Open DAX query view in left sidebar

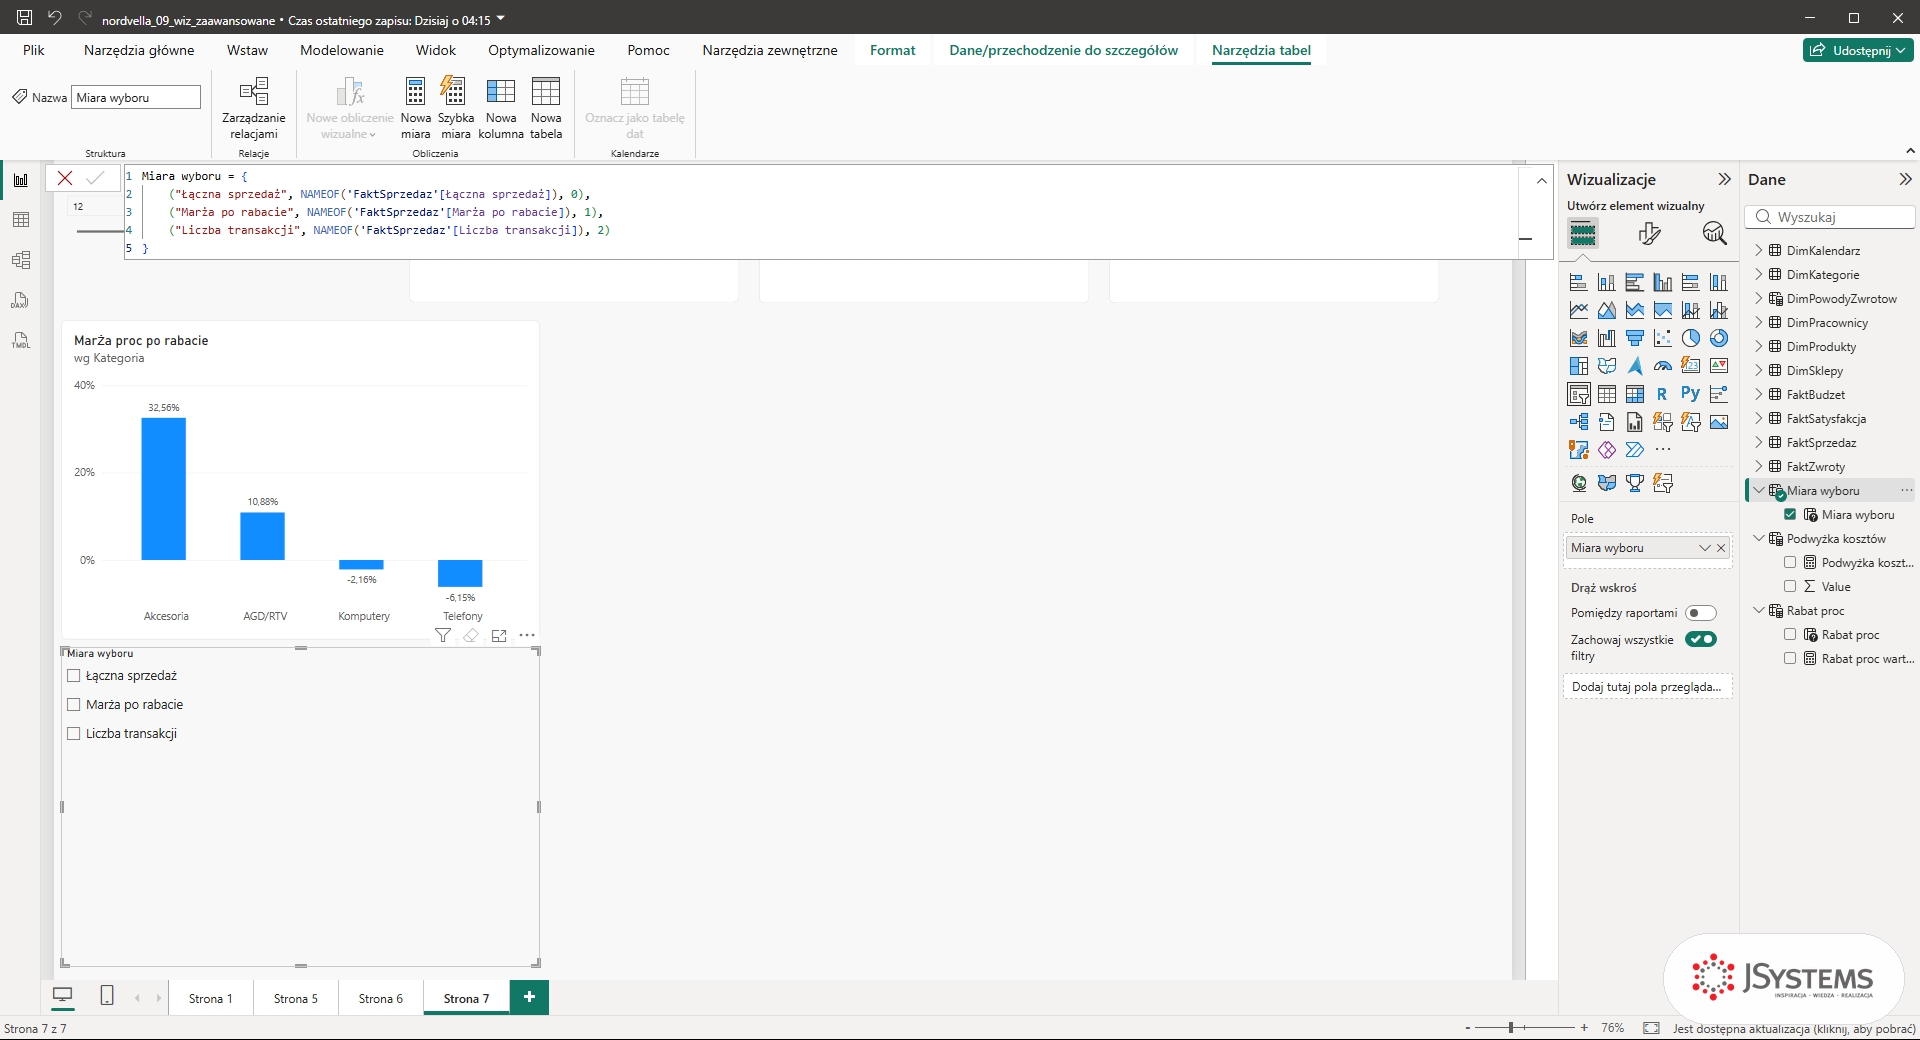(x=21, y=300)
